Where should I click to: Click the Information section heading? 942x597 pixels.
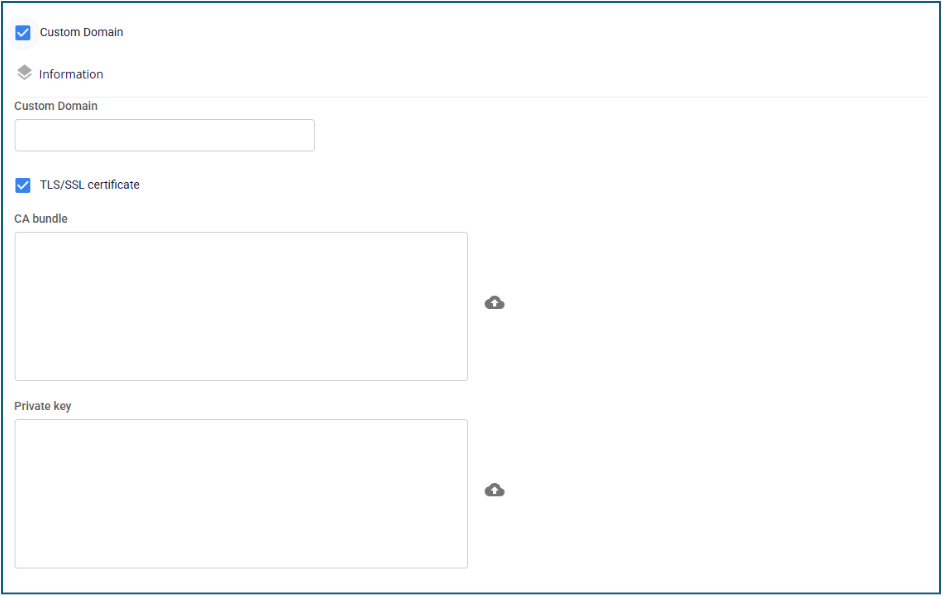coord(71,74)
